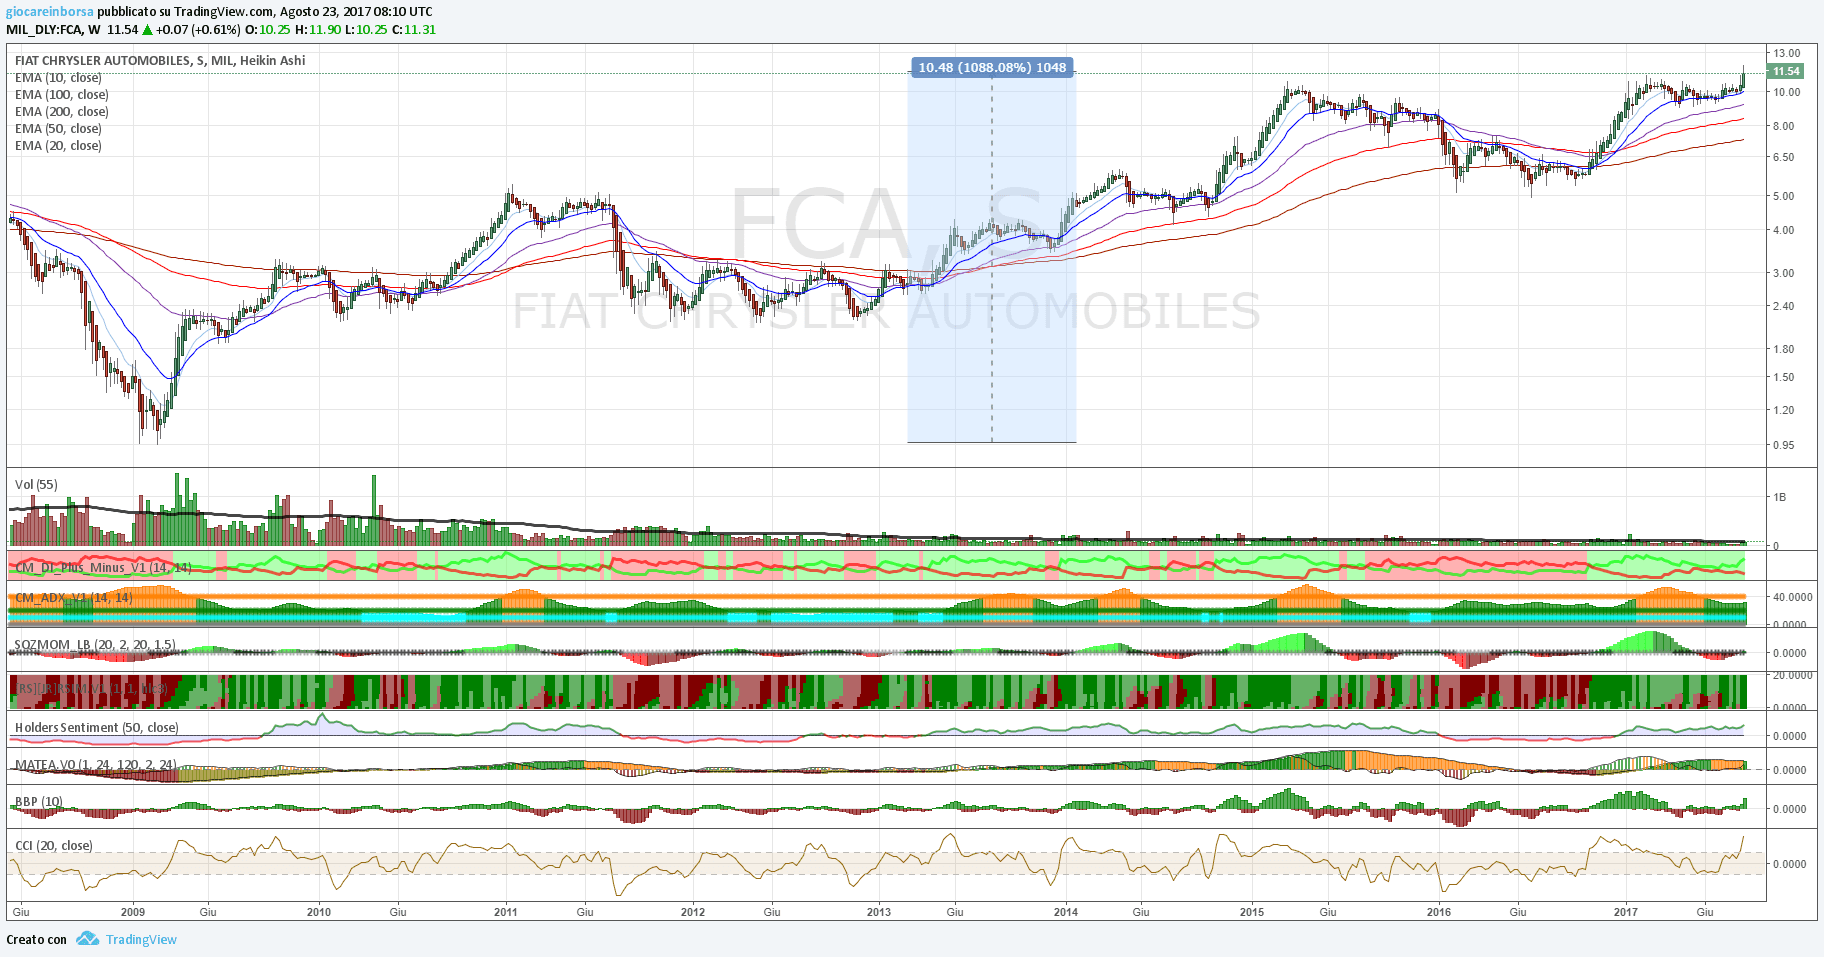Click the 2016 label on time axis
The width and height of the screenshot is (1824, 957).
[x=1438, y=911]
